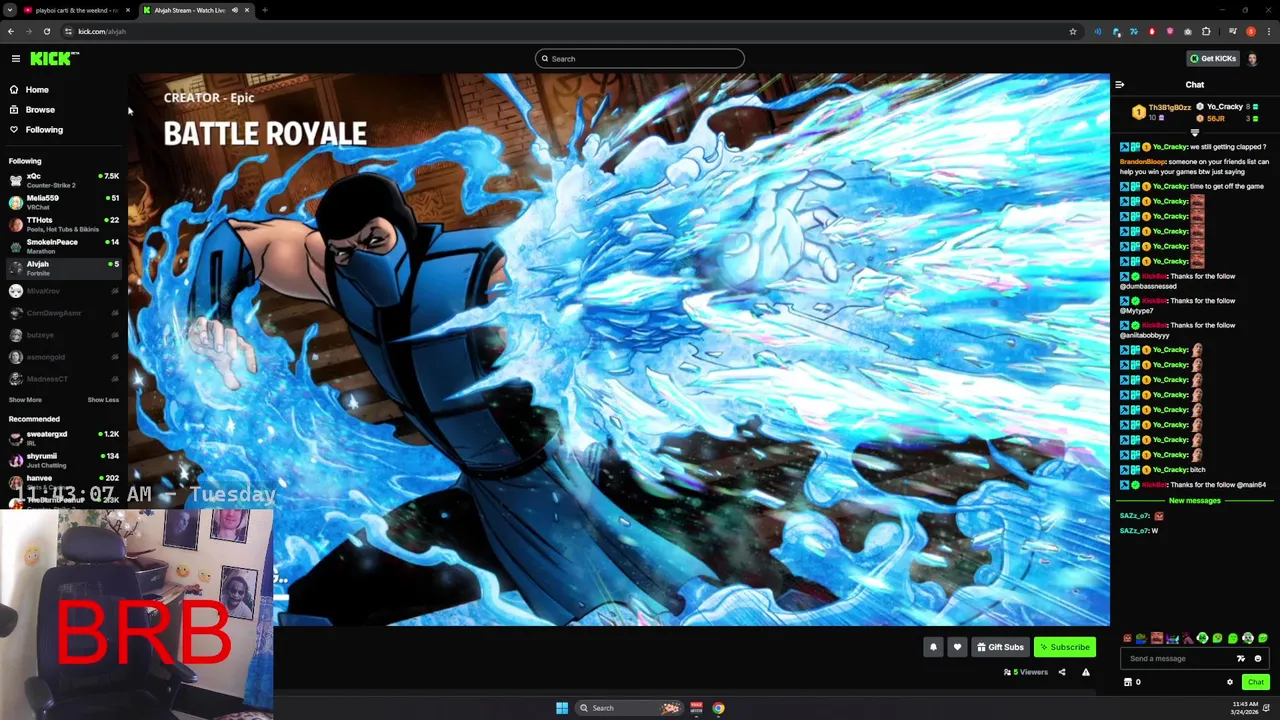This screenshot has width=1280, height=720.
Task: Insert the last green emote in row
Action: [x=1263, y=638]
